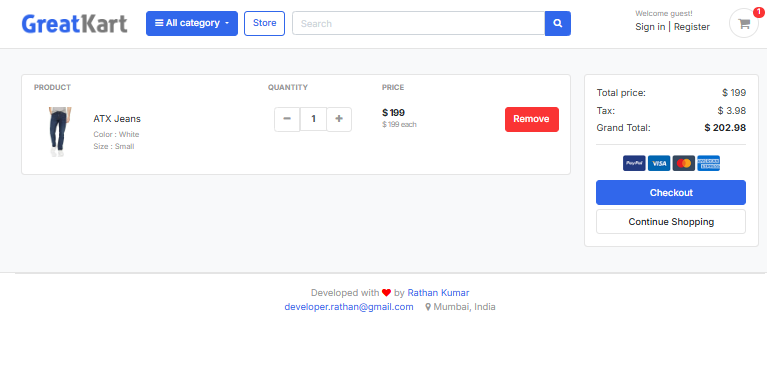Click the Total price $ 199 value
The height and width of the screenshot is (368, 767).
coord(734,92)
